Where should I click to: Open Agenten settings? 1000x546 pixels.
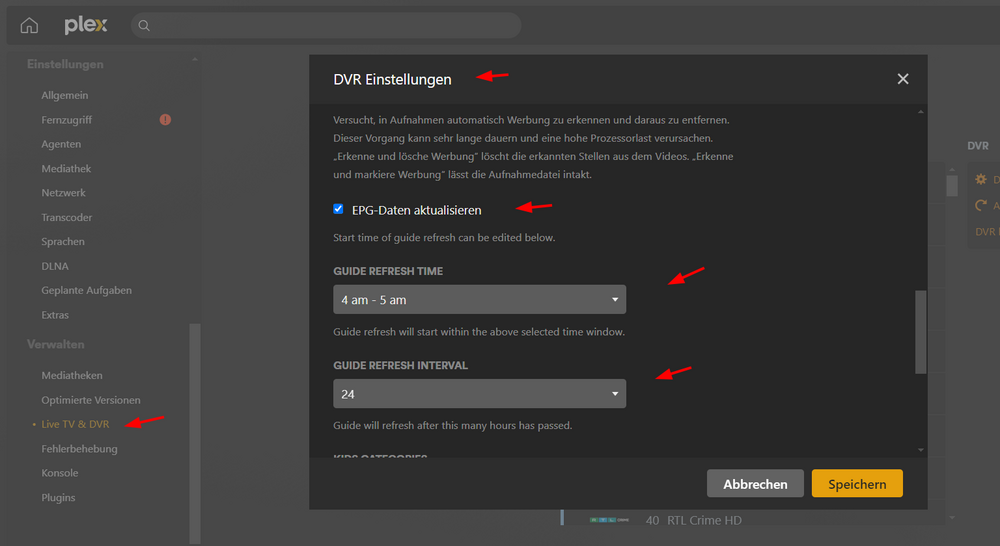[x=61, y=144]
